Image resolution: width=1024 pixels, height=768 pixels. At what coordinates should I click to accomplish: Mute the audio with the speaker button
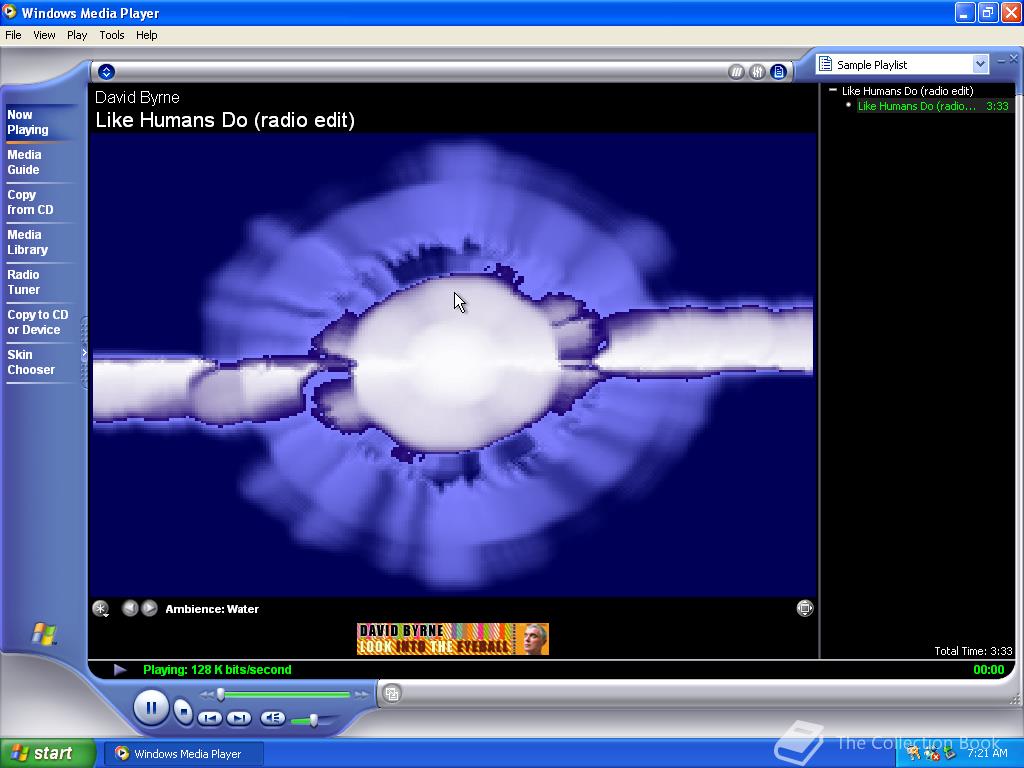coord(272,718)
